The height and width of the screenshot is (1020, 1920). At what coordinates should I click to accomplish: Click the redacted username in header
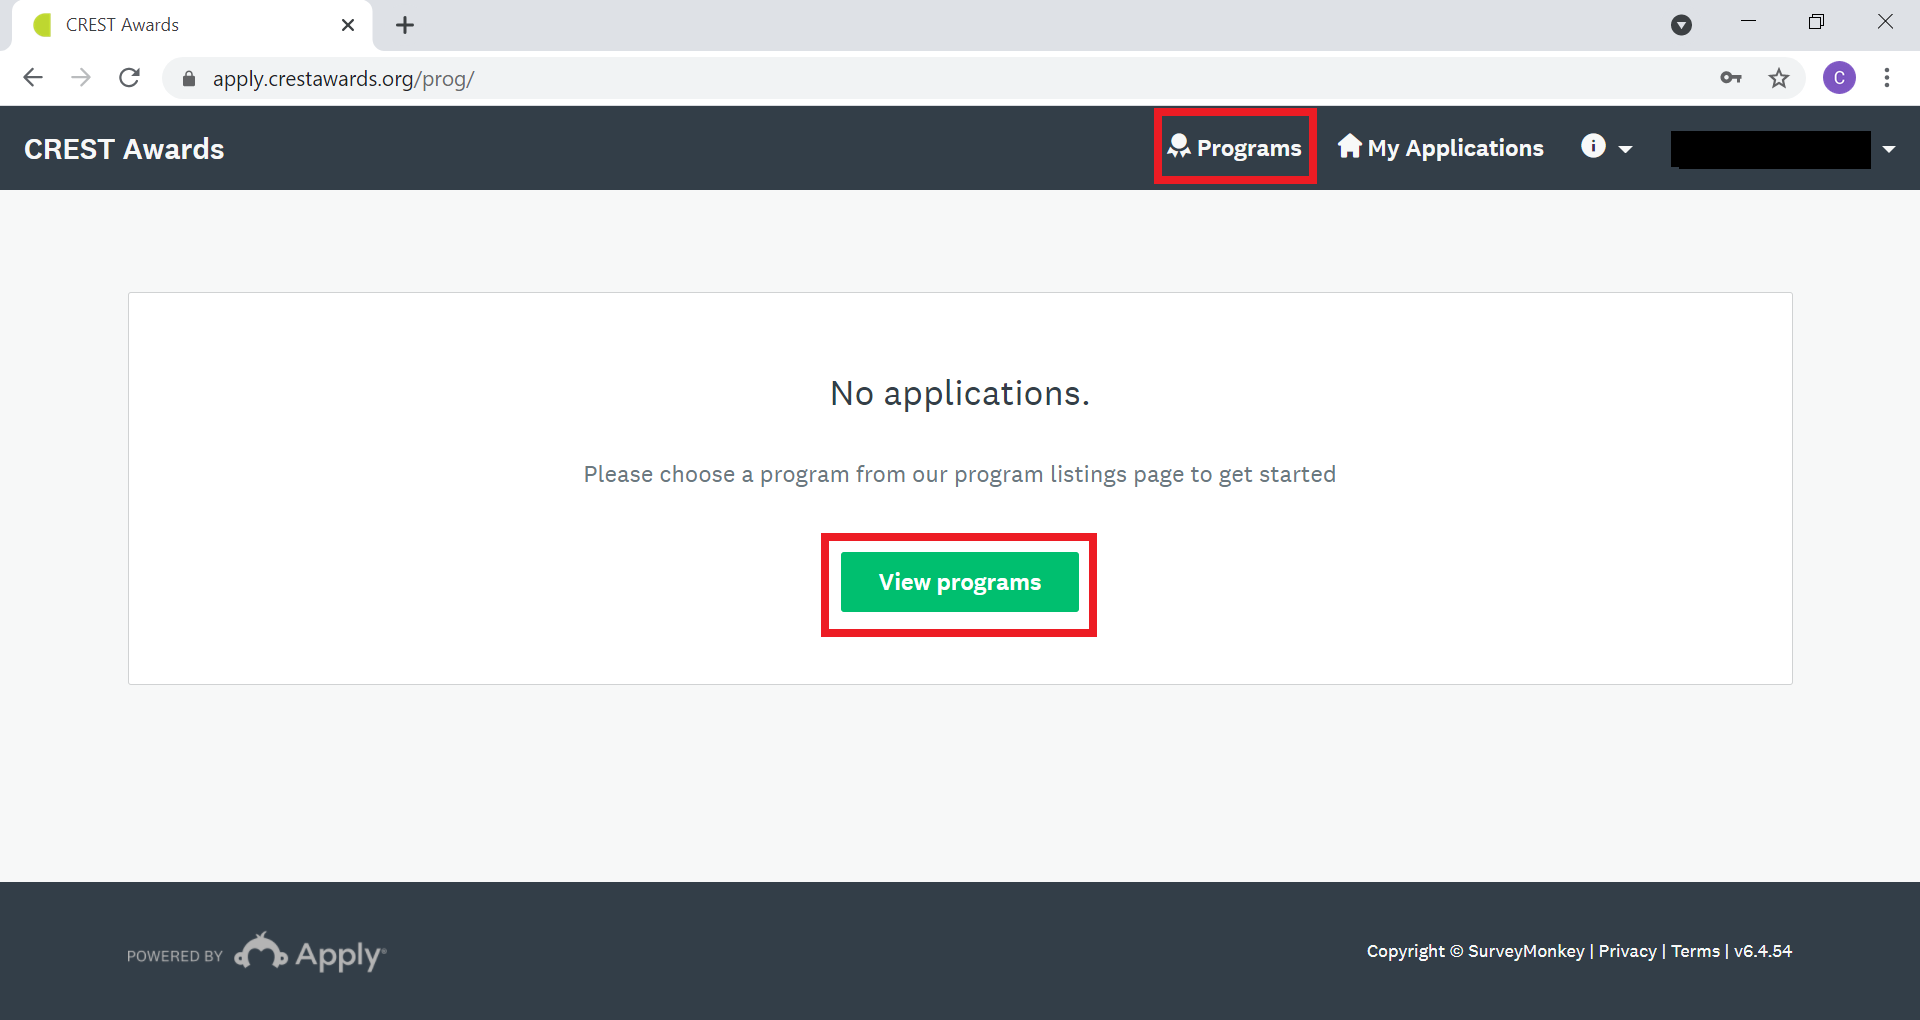click(x=1770, y=149)
